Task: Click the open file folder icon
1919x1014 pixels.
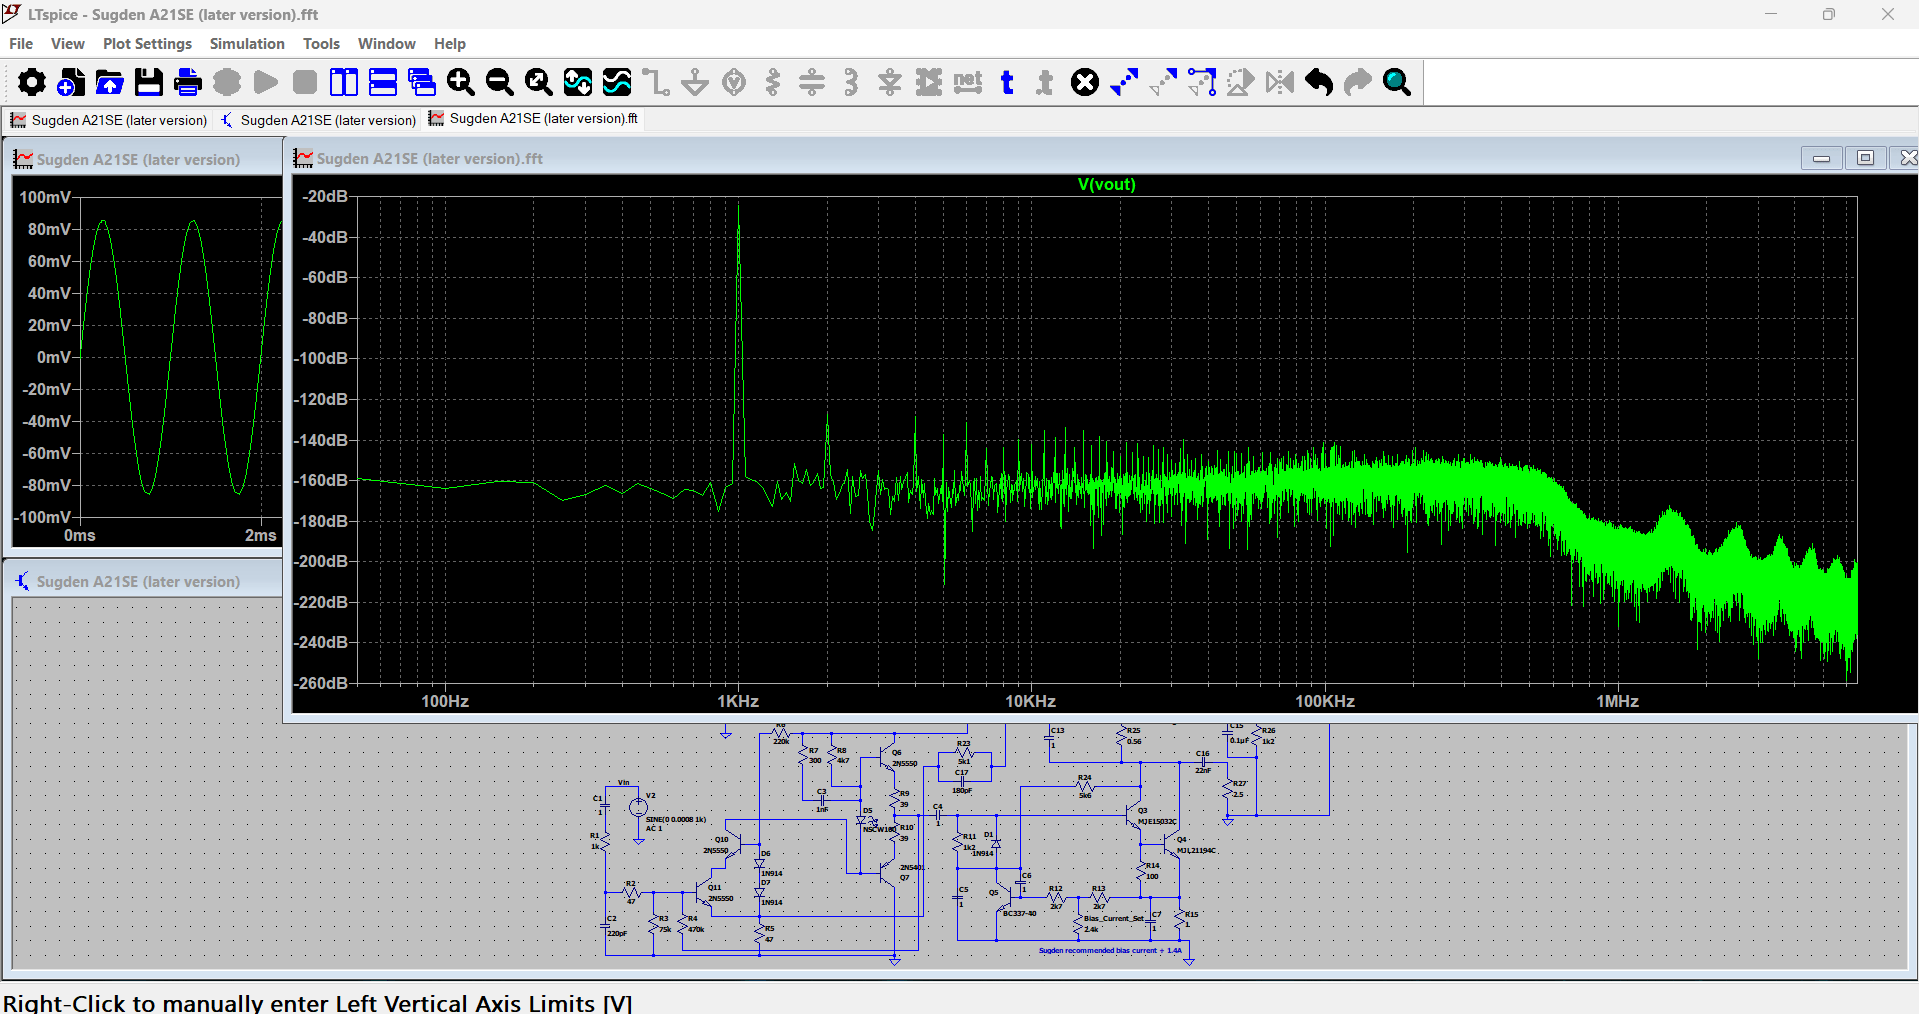Action: [x=110, y=82]
